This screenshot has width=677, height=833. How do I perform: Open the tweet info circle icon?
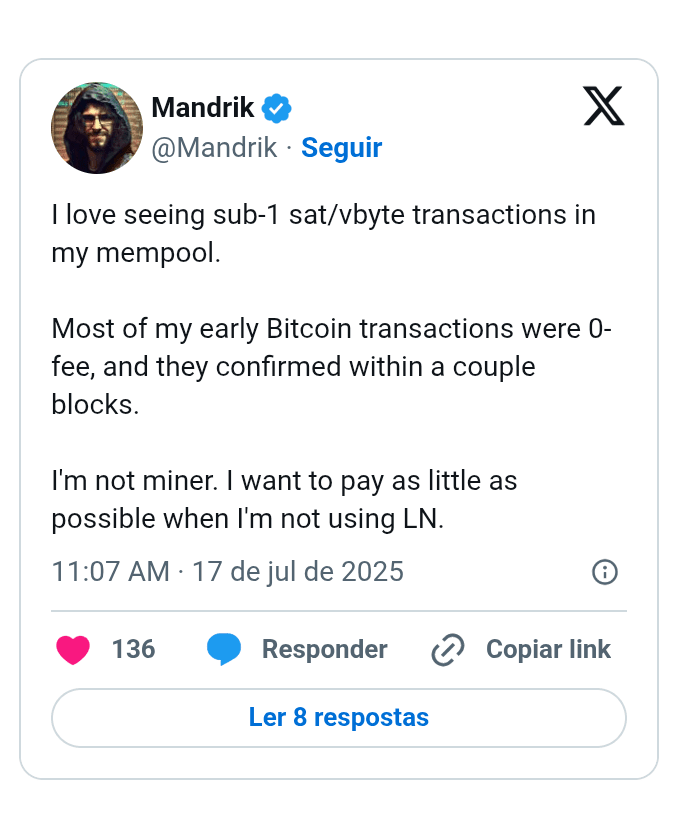pos(605,572)
